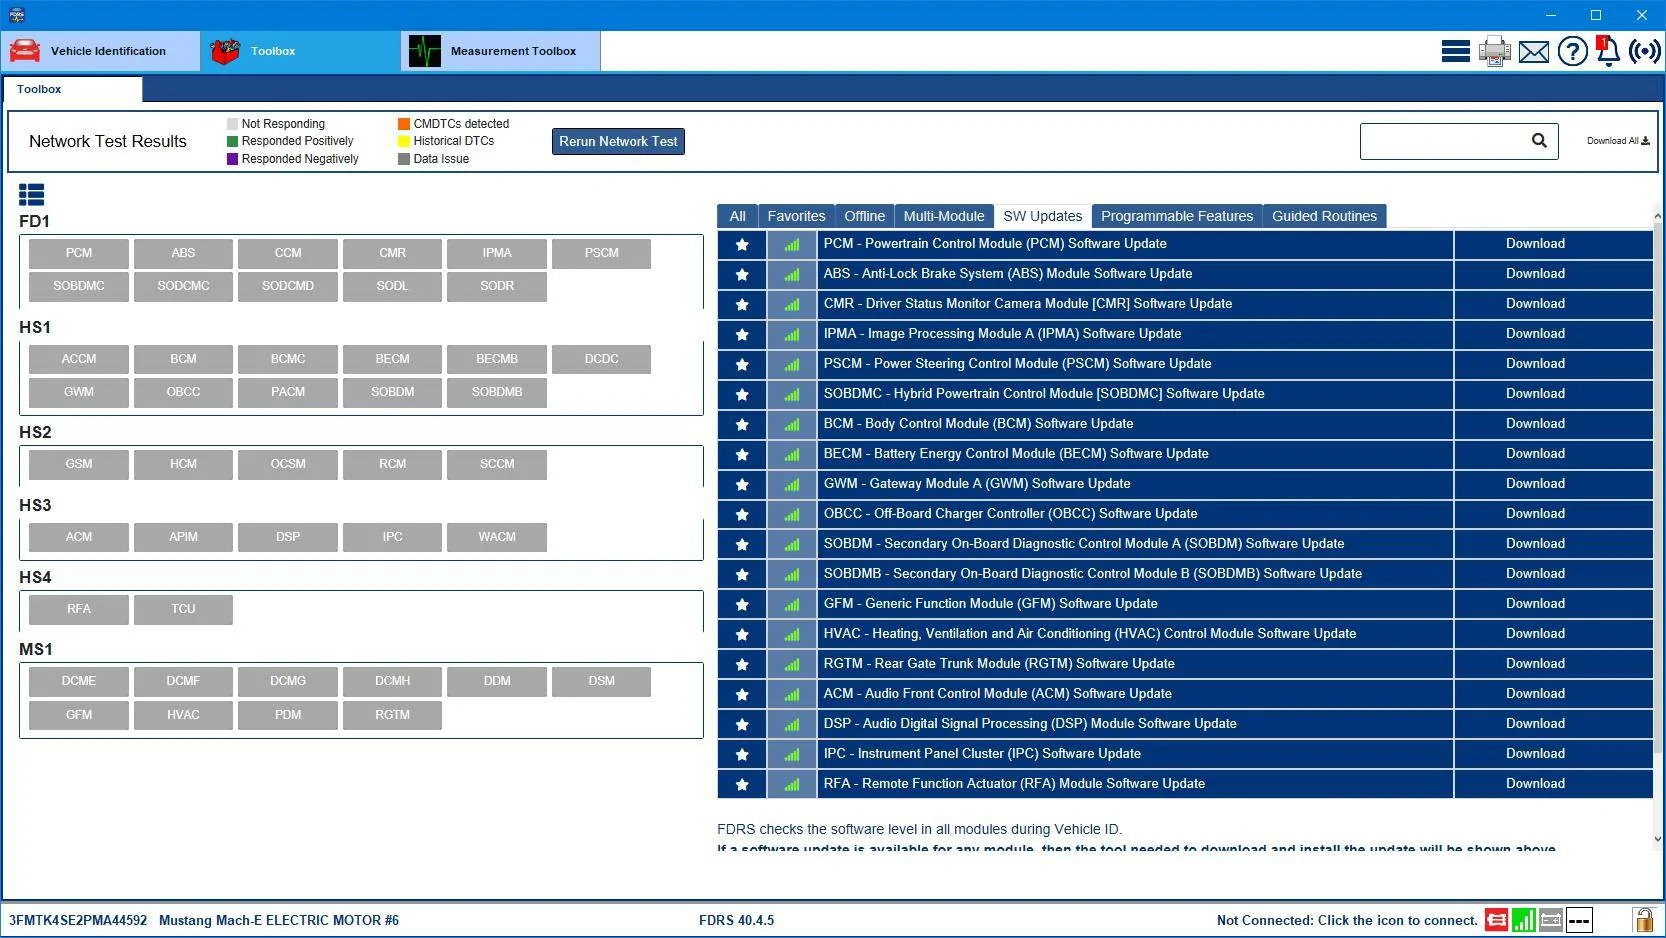Switch to the Measurement Toolbox tab
Image resolution: width=1666 pixels, height=938 pixels.
pos(501,51)
